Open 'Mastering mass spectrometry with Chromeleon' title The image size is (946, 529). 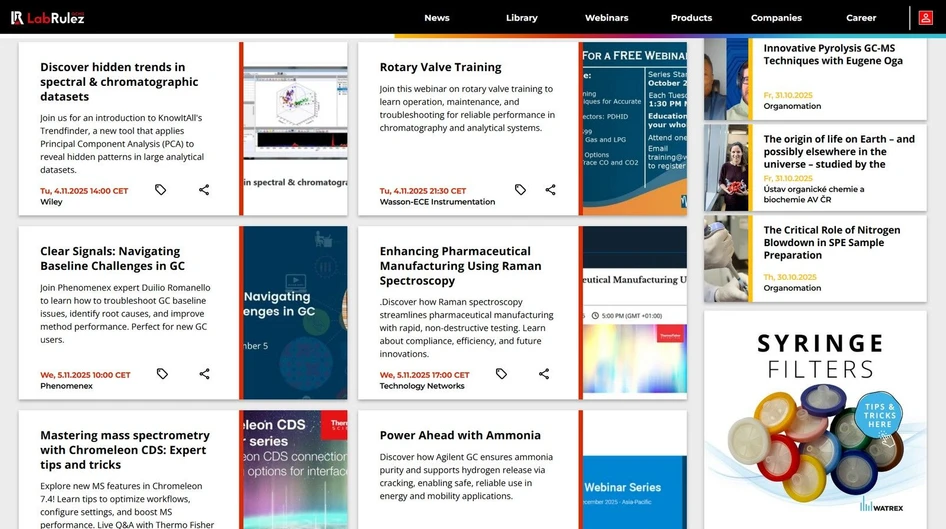pos(125,449)
